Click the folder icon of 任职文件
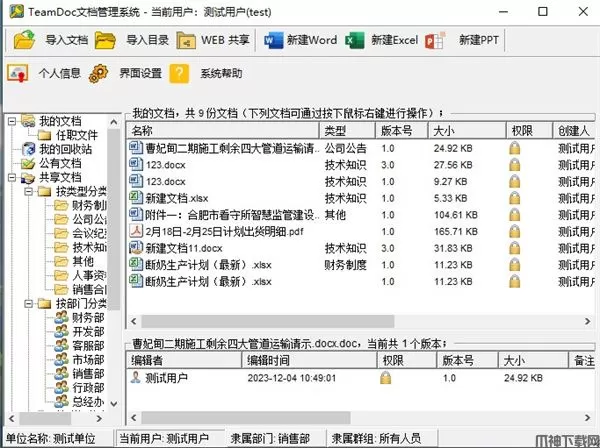This screenshot has width=600, height=448. [45, 135]
